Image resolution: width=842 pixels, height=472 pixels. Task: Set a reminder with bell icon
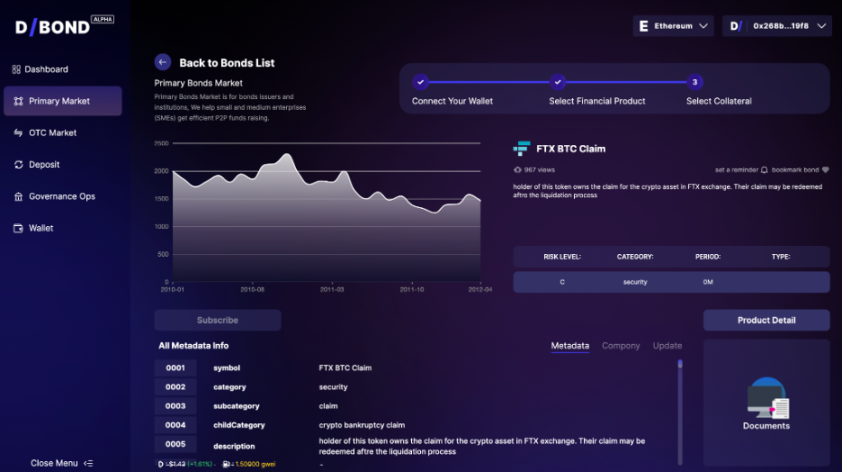tap(764, 170)
